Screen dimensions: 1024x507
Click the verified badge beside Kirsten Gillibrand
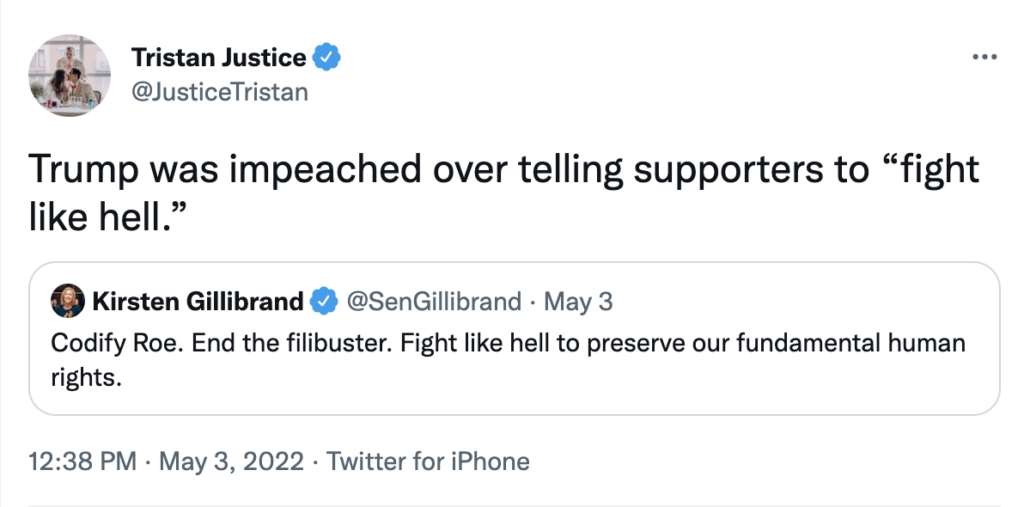[x=324, y=301]
